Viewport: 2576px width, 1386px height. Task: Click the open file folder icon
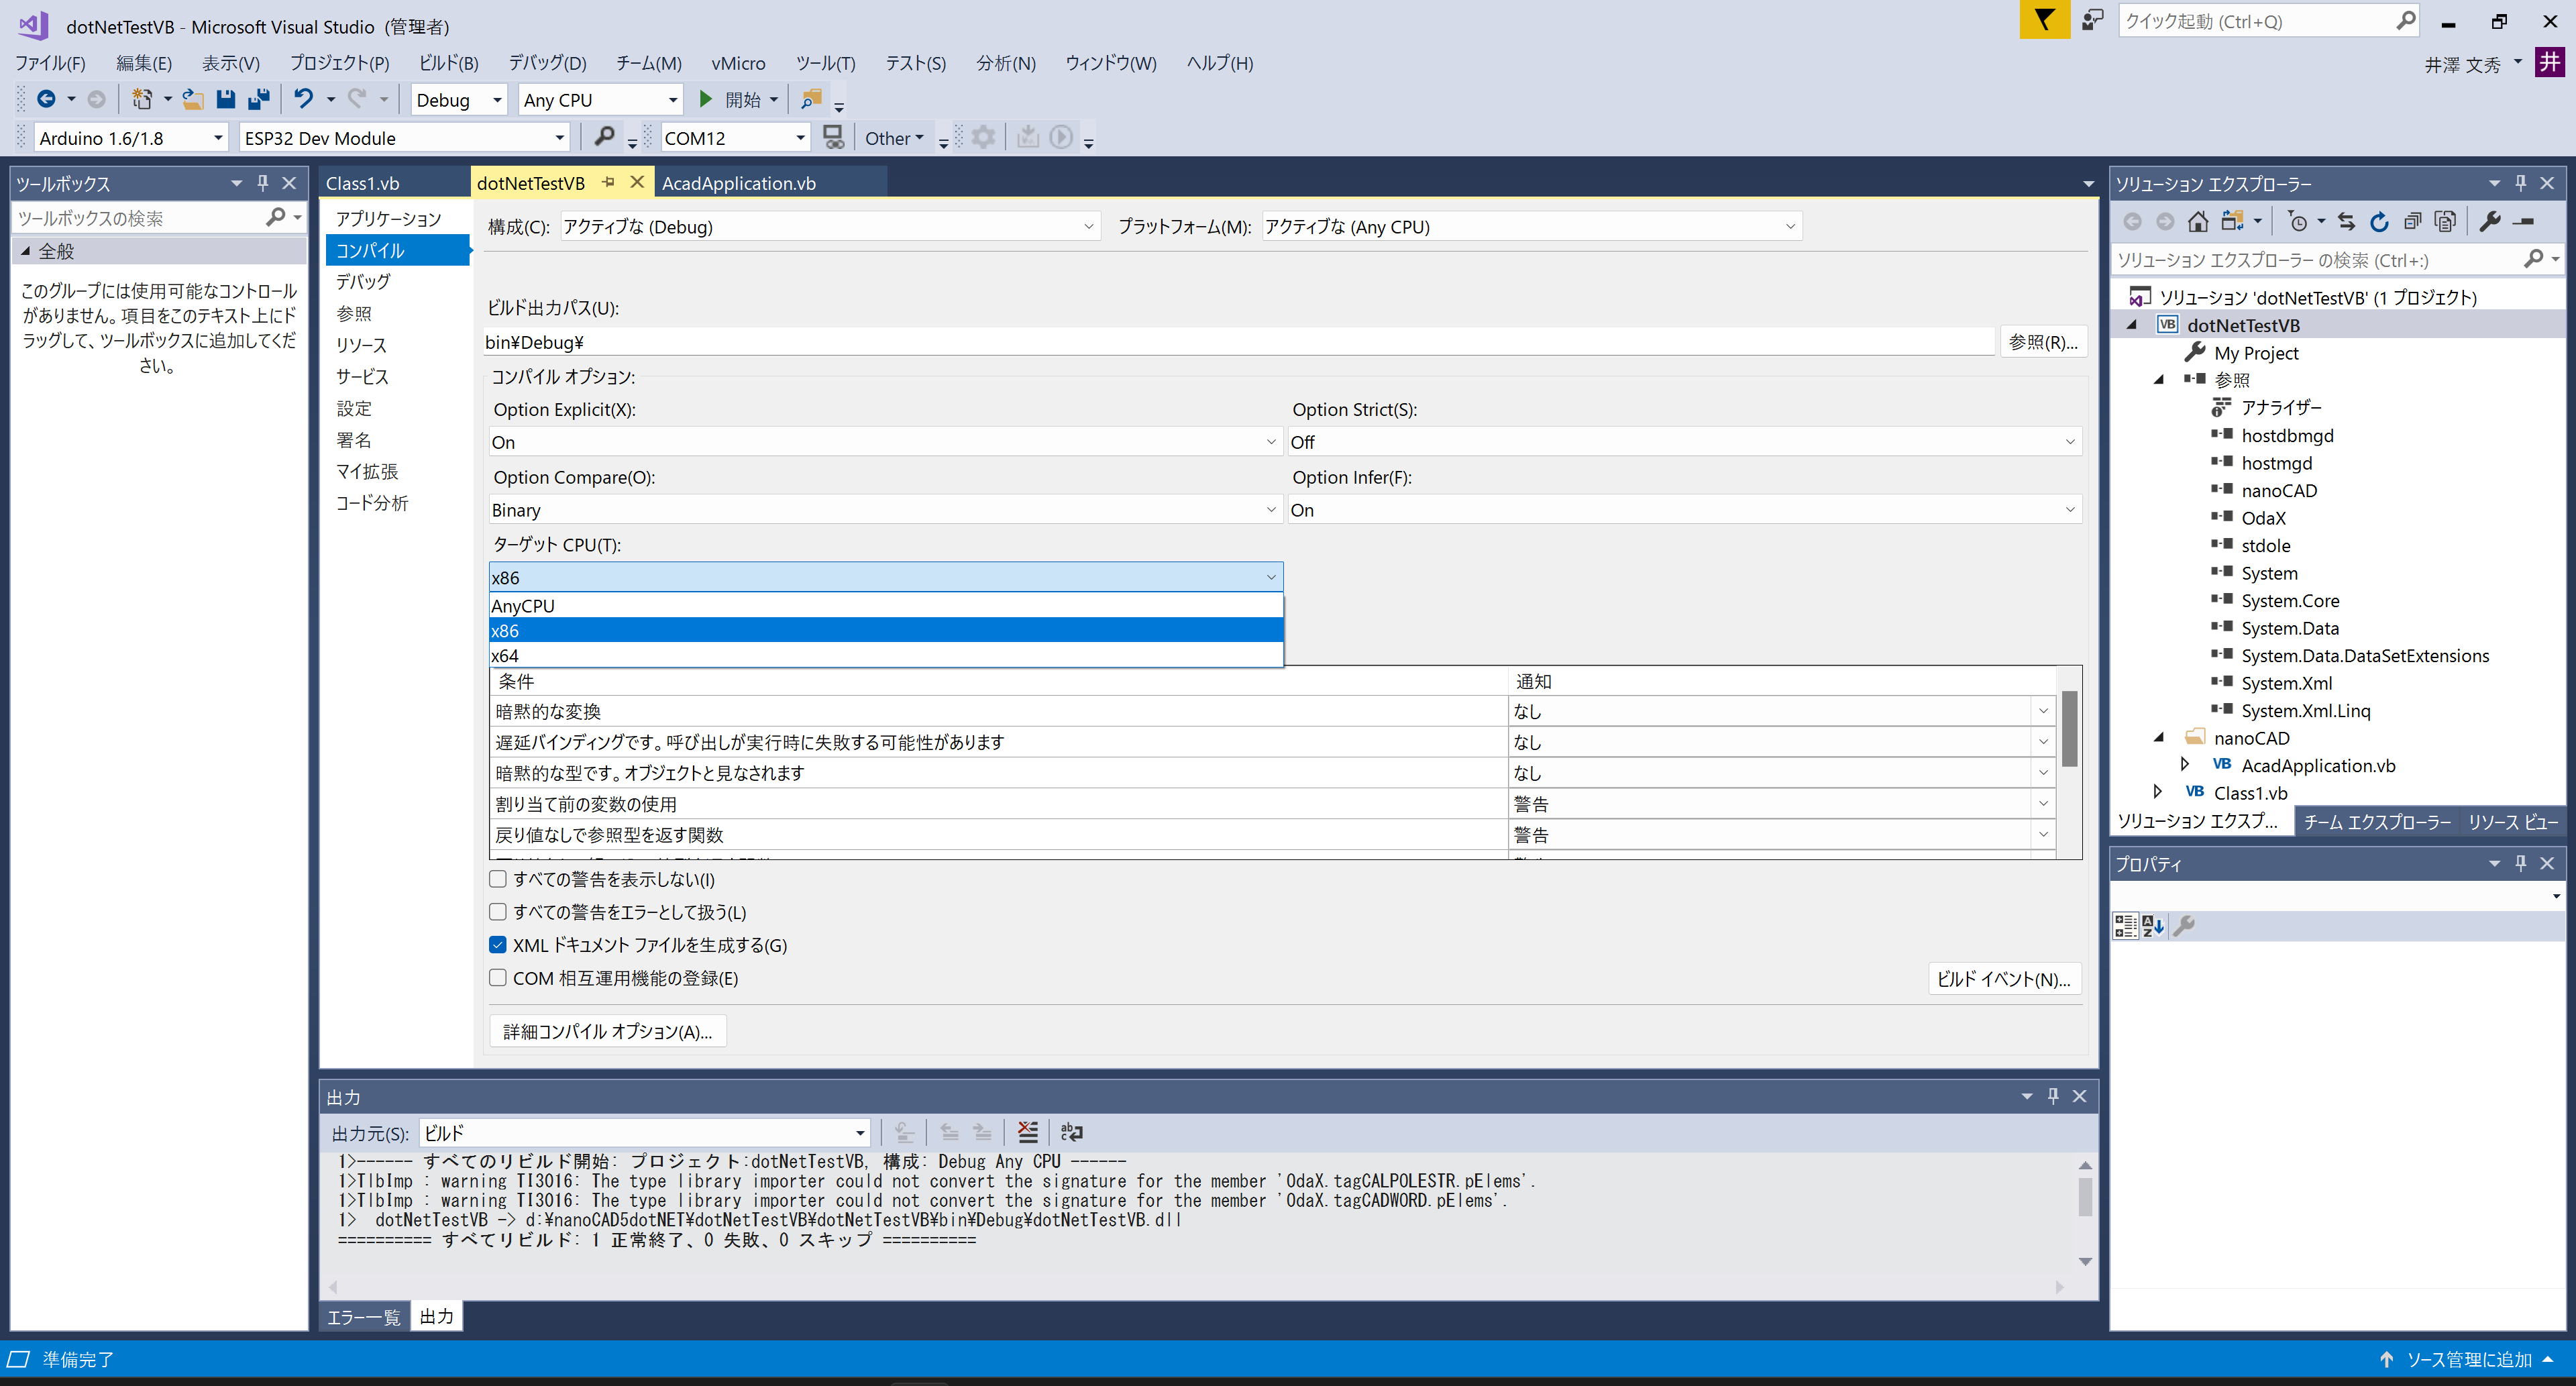(193, 99)
